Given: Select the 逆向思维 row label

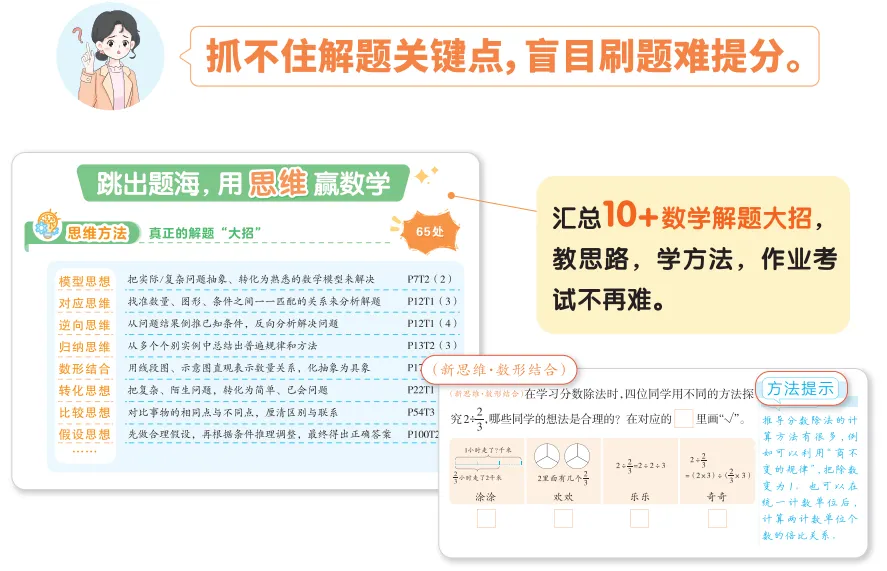Looking at the screenshot, I should [x=84, y=325].
